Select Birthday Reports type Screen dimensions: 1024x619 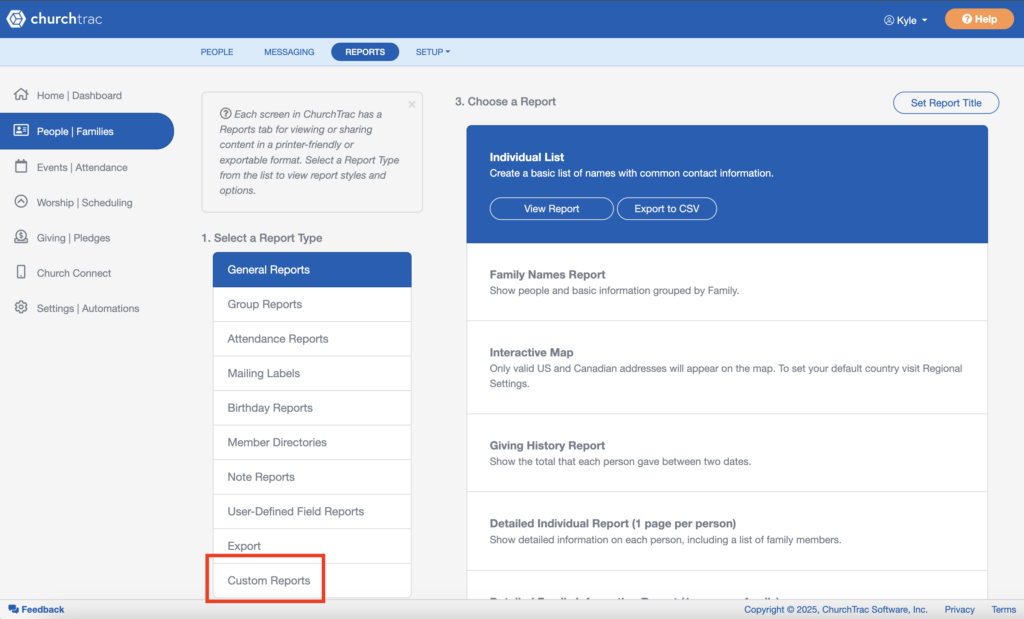pos(312,408)
